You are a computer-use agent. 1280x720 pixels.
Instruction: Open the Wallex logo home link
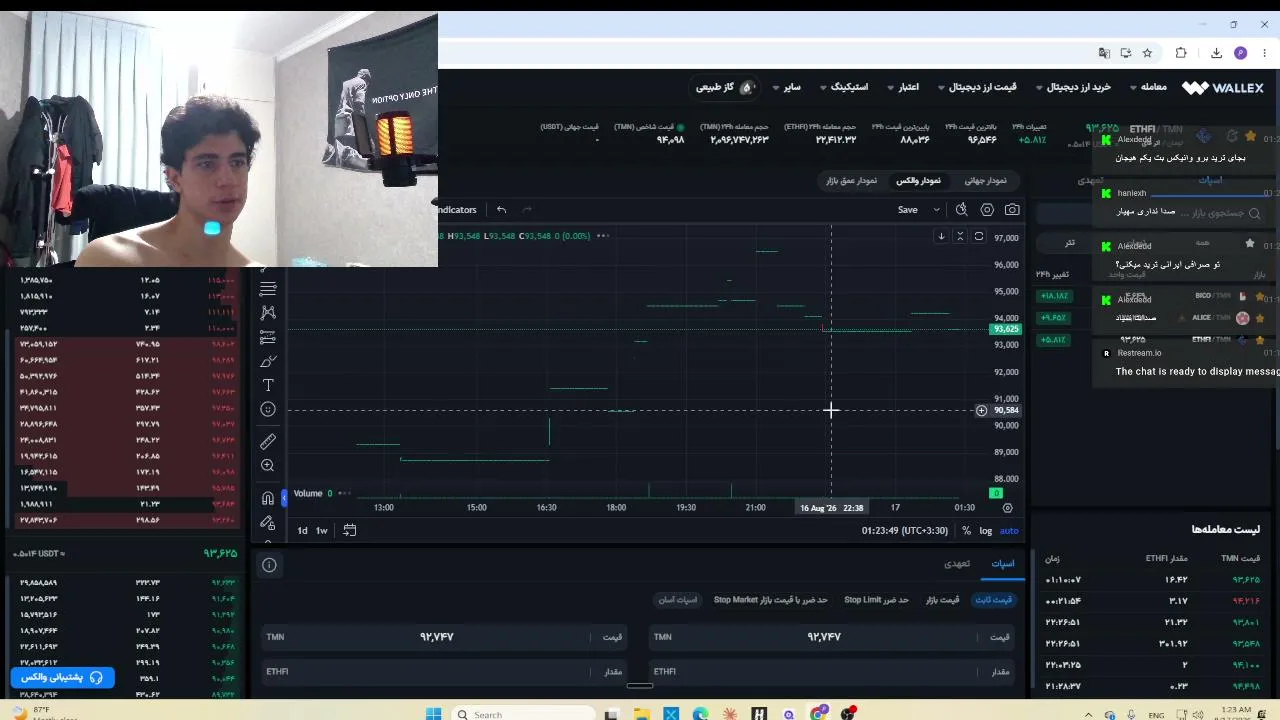pos(1222,88)
